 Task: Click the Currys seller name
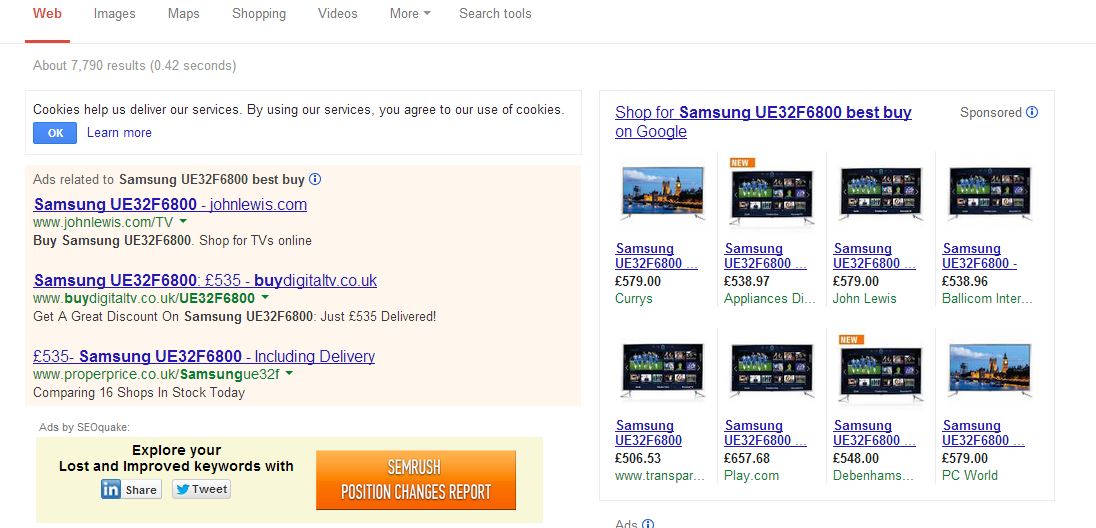click(634, 299)
